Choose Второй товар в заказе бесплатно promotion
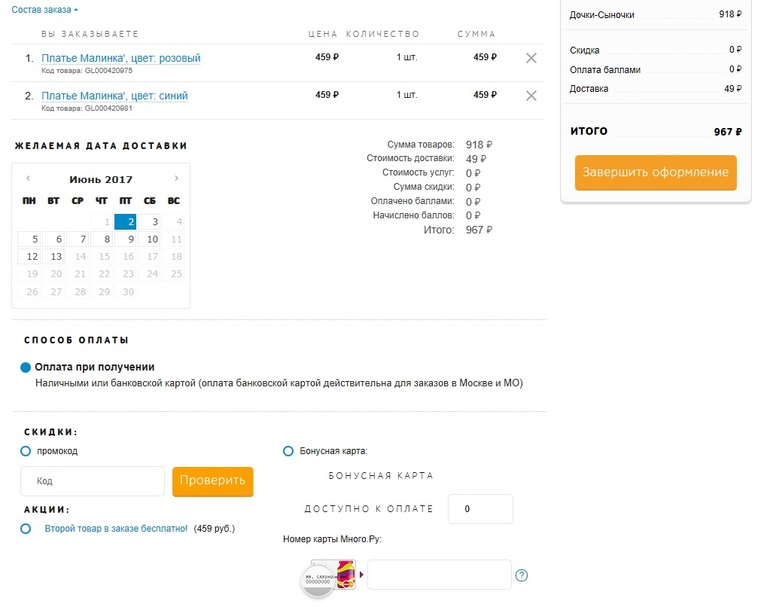 click(26, 528)
